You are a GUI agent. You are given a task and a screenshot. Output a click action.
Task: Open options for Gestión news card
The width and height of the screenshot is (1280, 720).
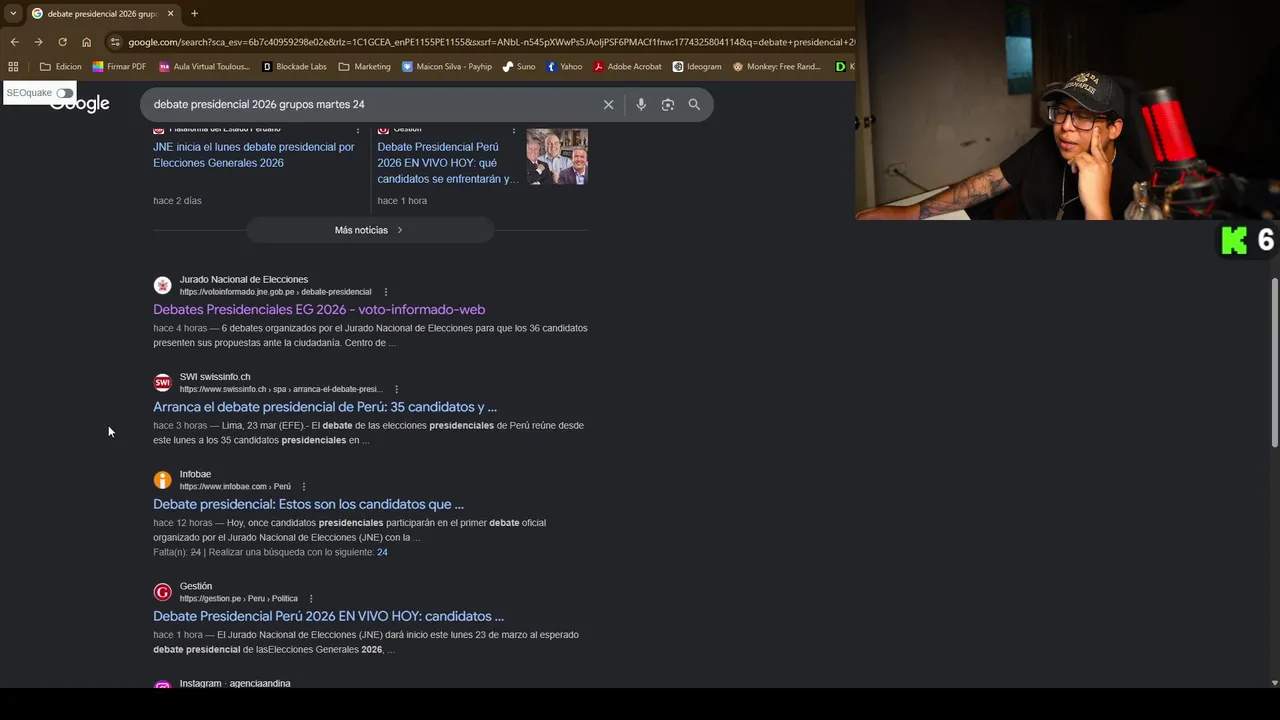(514, 130)
